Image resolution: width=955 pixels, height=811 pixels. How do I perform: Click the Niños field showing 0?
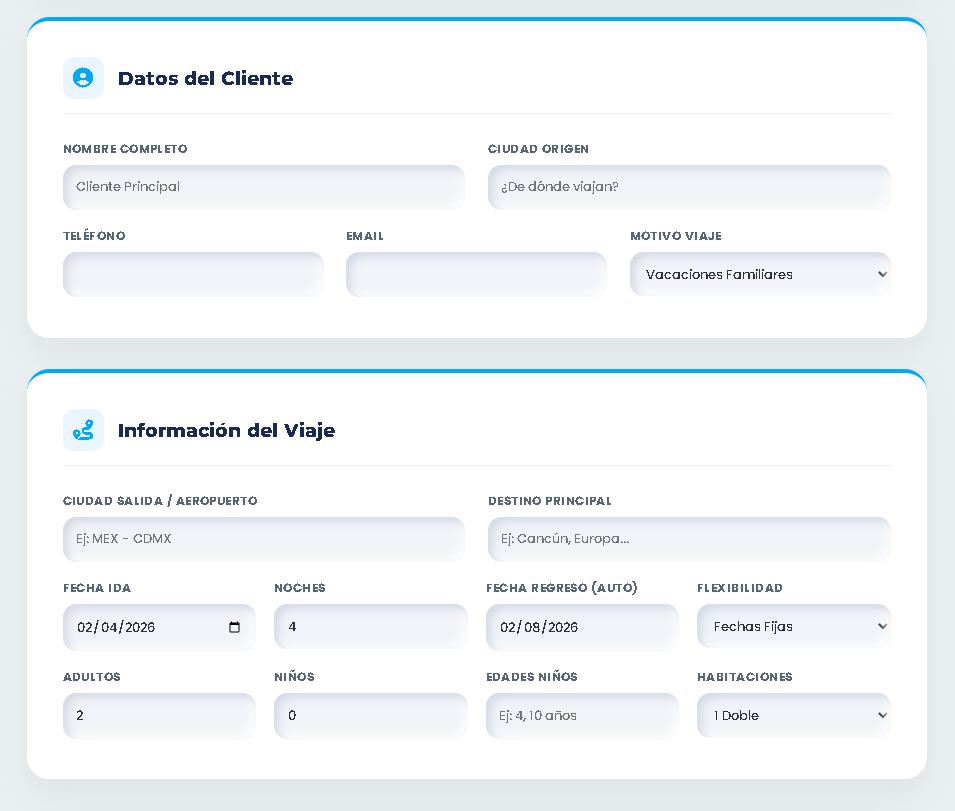pyautogui.click(x=371, y=715)
